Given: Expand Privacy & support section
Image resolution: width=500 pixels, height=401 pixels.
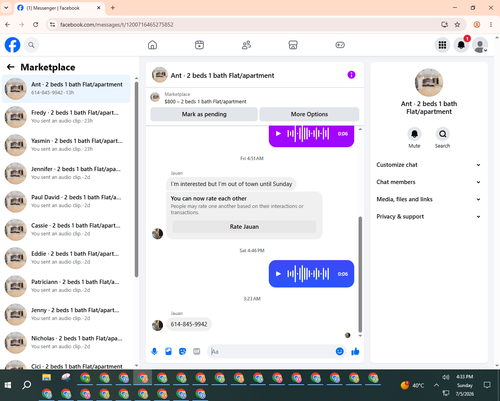Looking at the screenshot, I should (429, 217).
